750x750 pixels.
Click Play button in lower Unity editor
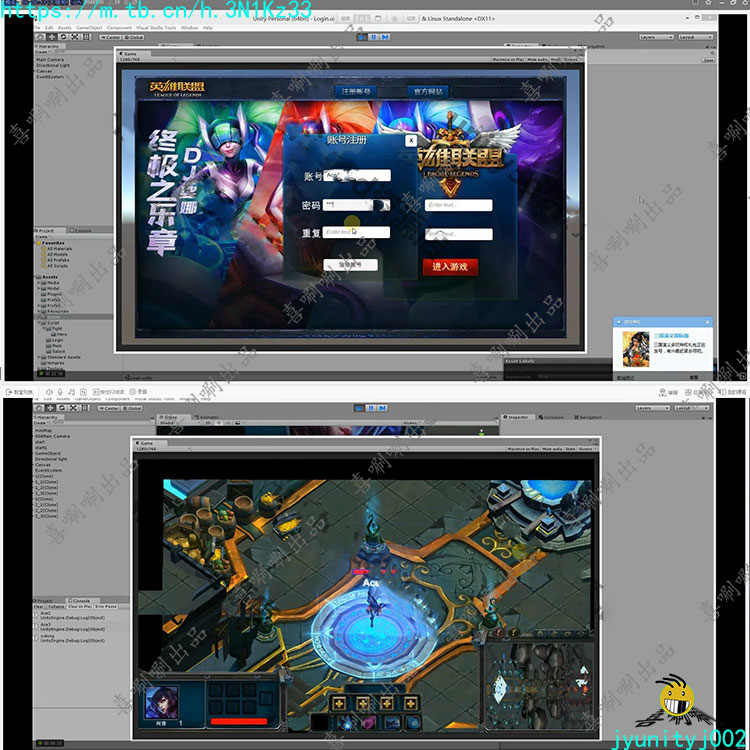(x=359, y=408)
